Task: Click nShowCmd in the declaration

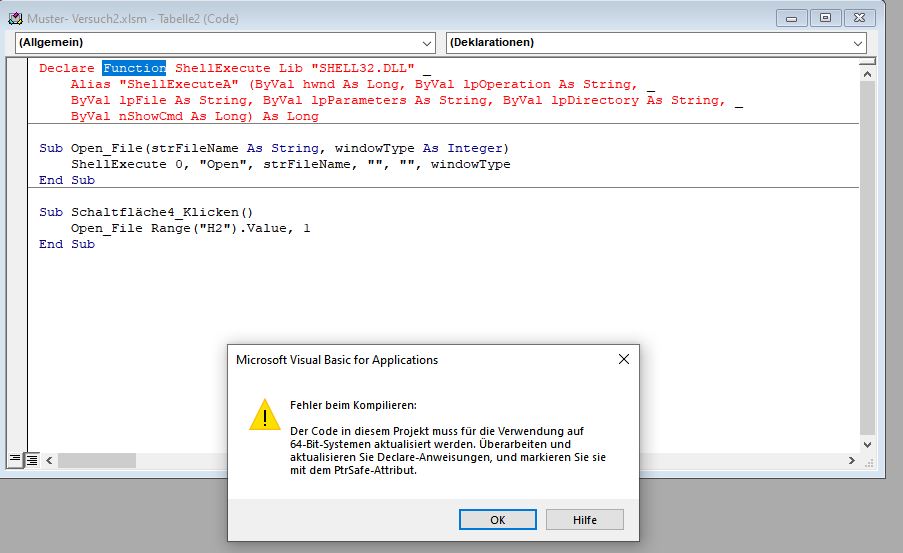Action: pyautogui.click(x=151, y=116)
